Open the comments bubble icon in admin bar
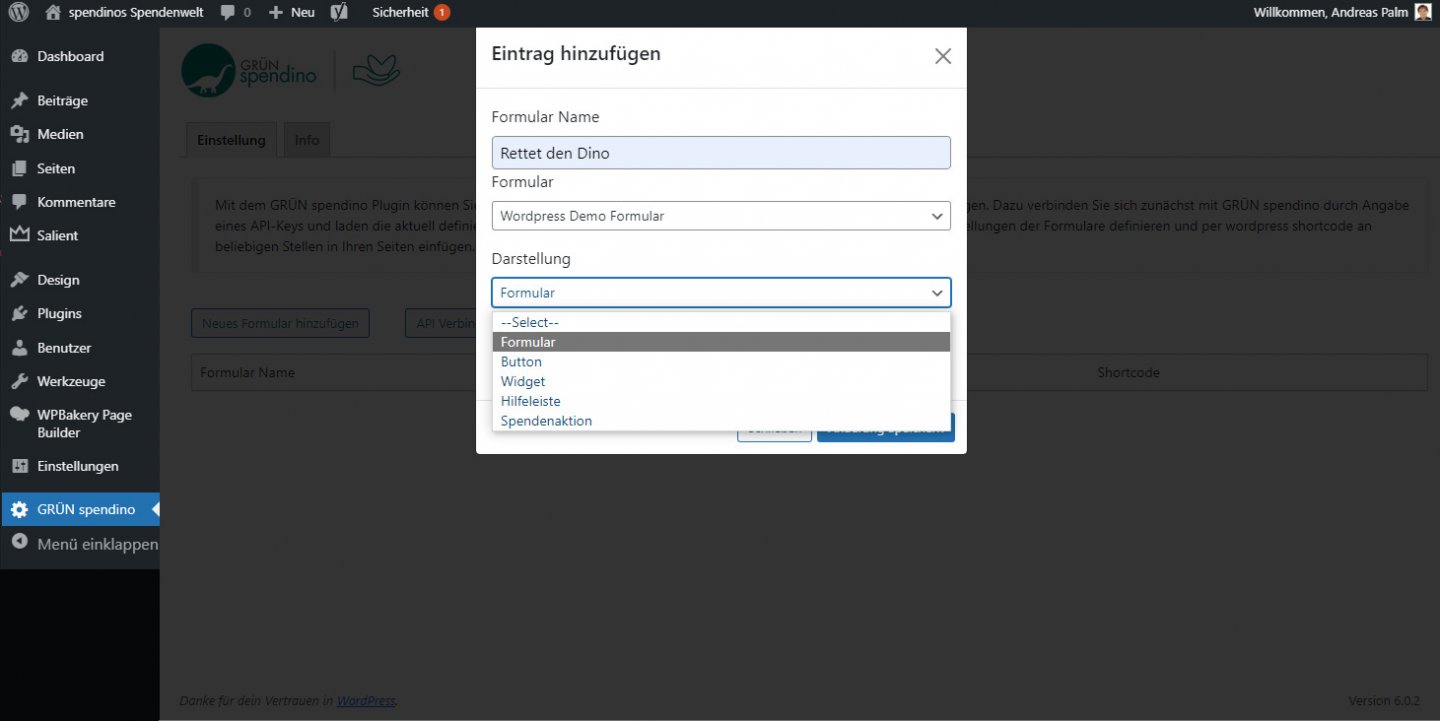Screen dimensions: 1440x721 (x=229, y=13)
